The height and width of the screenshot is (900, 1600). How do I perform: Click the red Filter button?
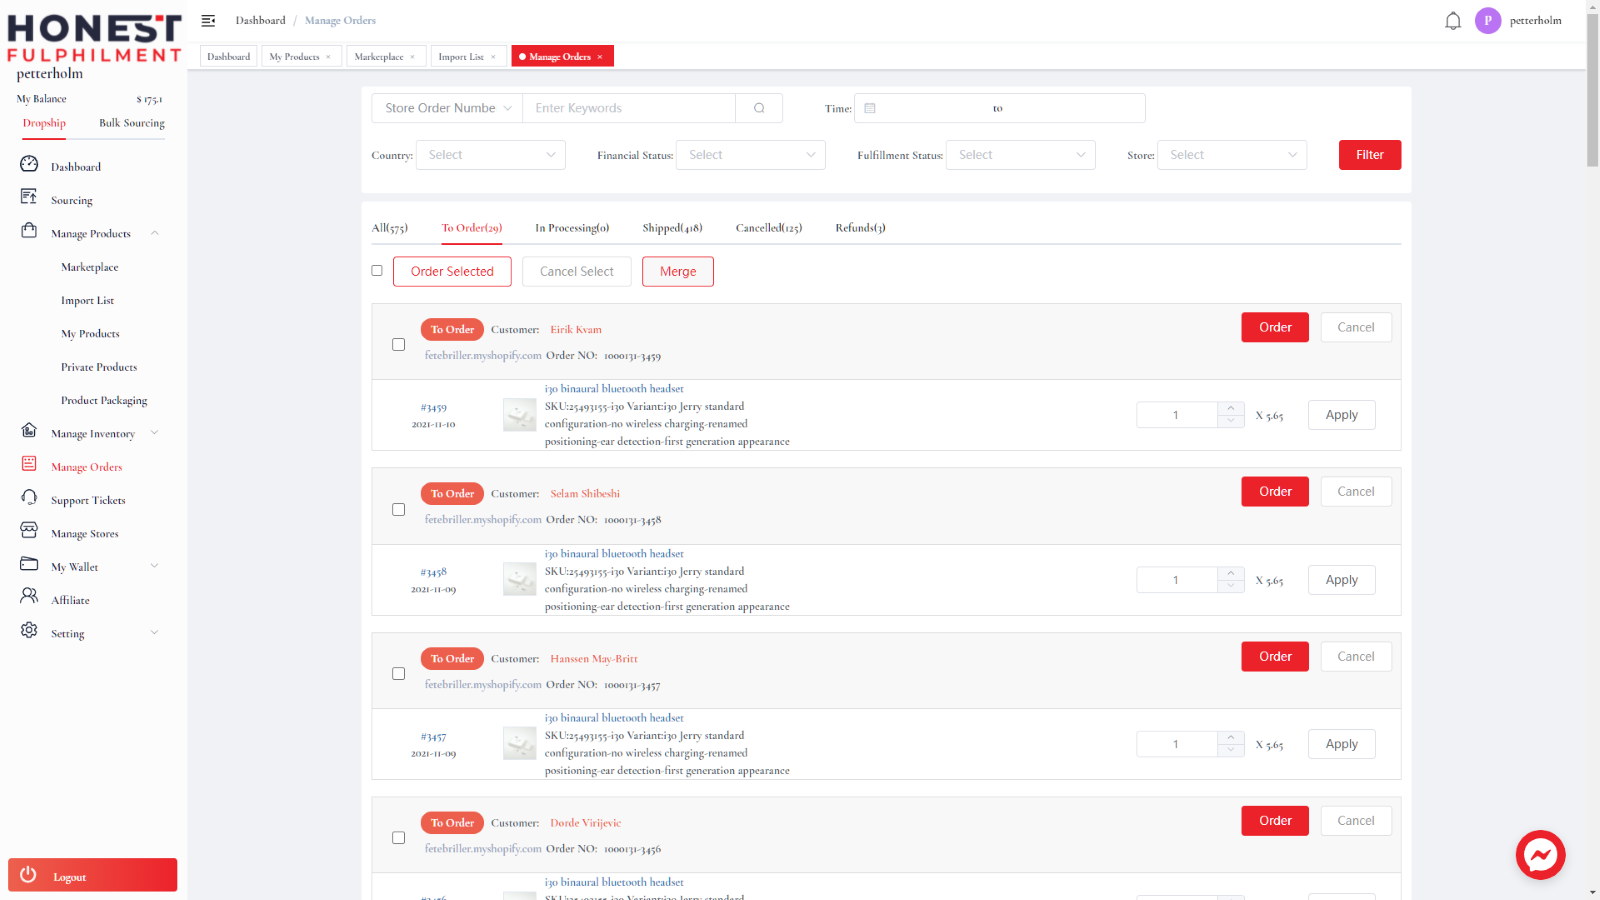click(x=1370, y=155)
